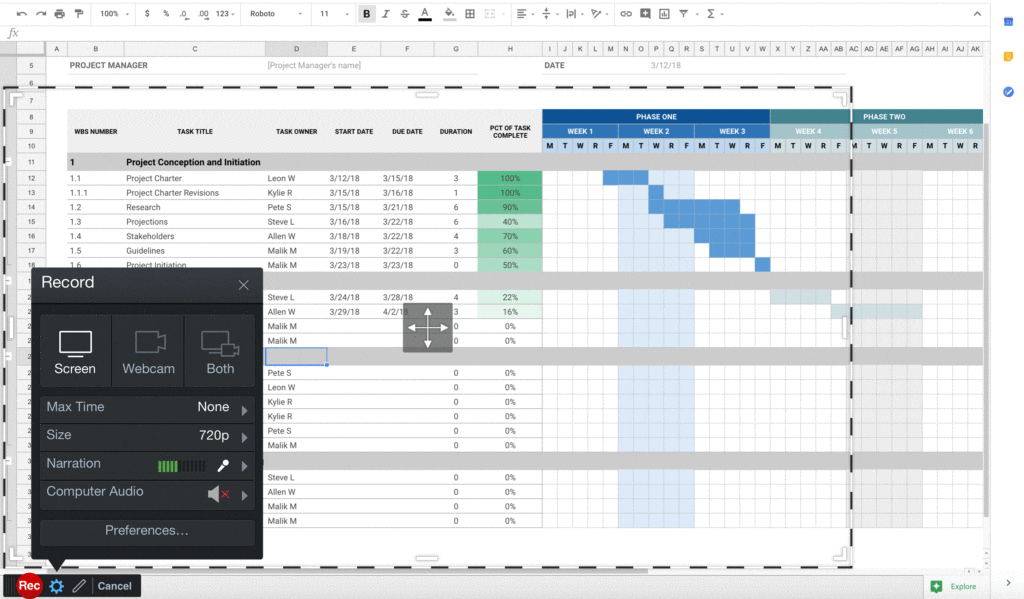The width and height of the screenshot is (1024, 599).
Task: Insert a link with chain icon
Action: 626,14
